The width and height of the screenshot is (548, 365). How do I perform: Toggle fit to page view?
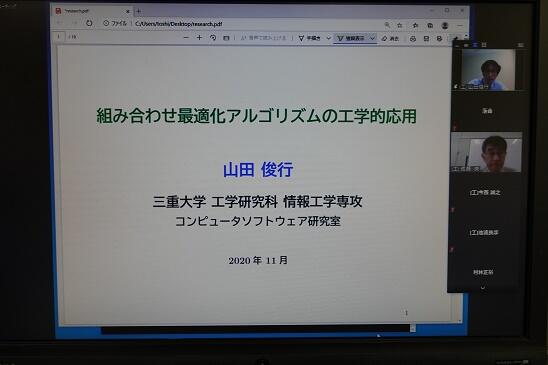point(226,38)
